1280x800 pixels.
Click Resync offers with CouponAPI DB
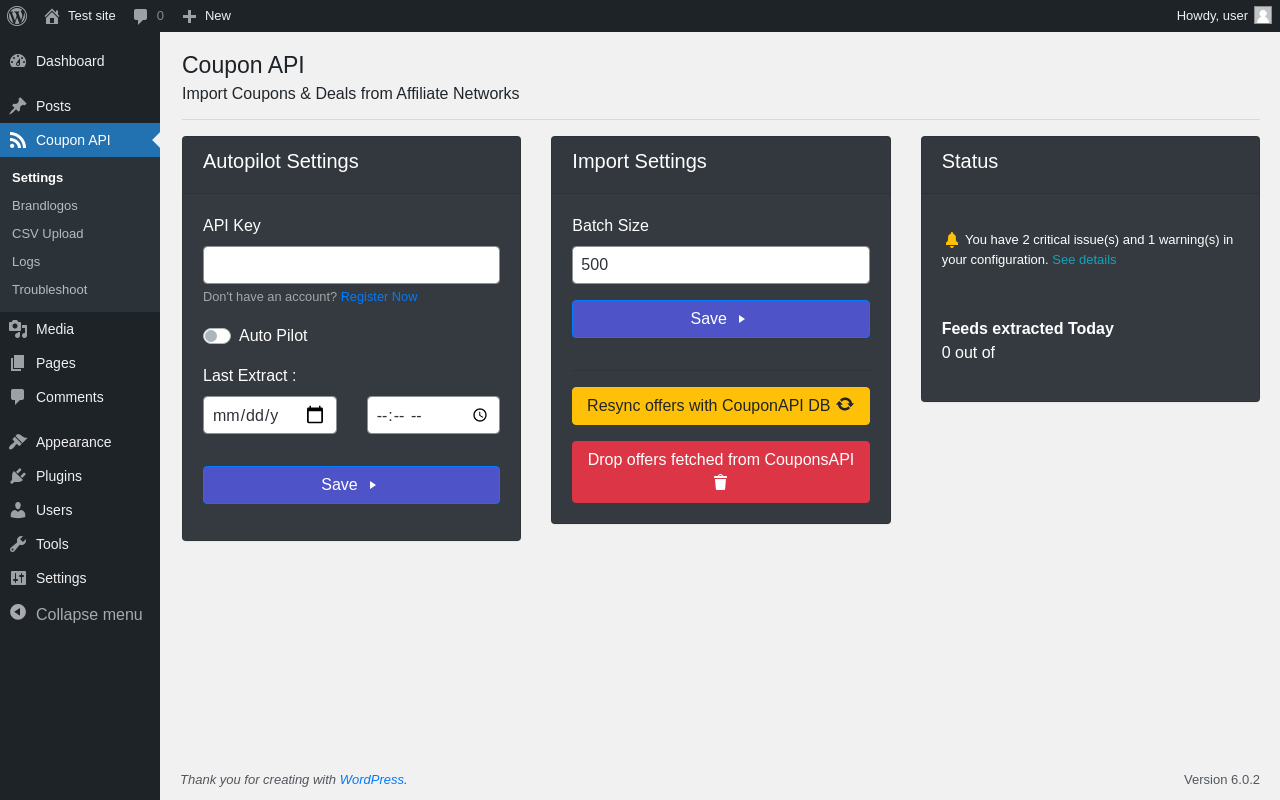click(x=720, y=406)
